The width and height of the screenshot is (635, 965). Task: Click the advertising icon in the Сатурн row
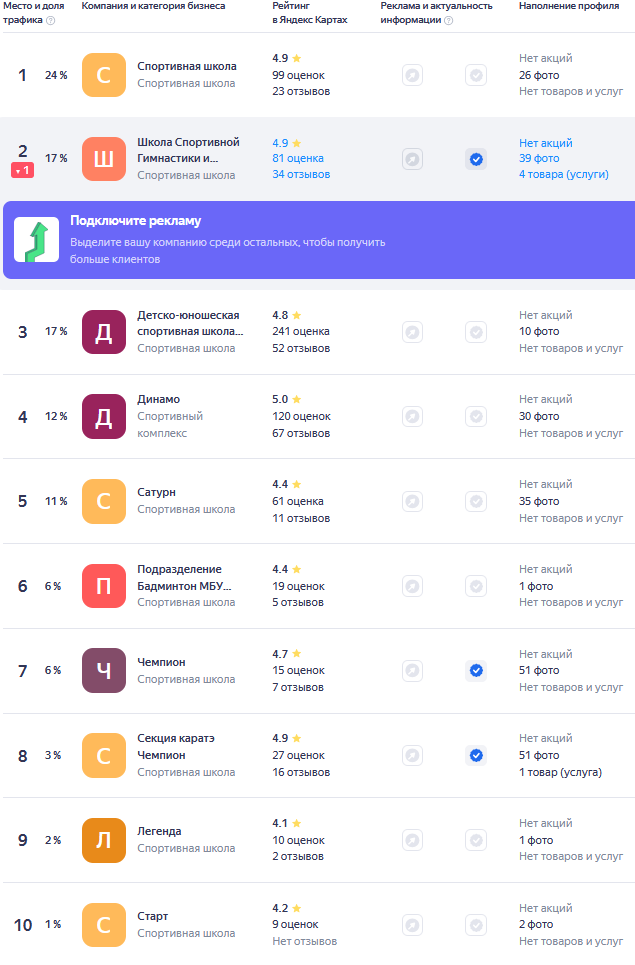(412, 502)
